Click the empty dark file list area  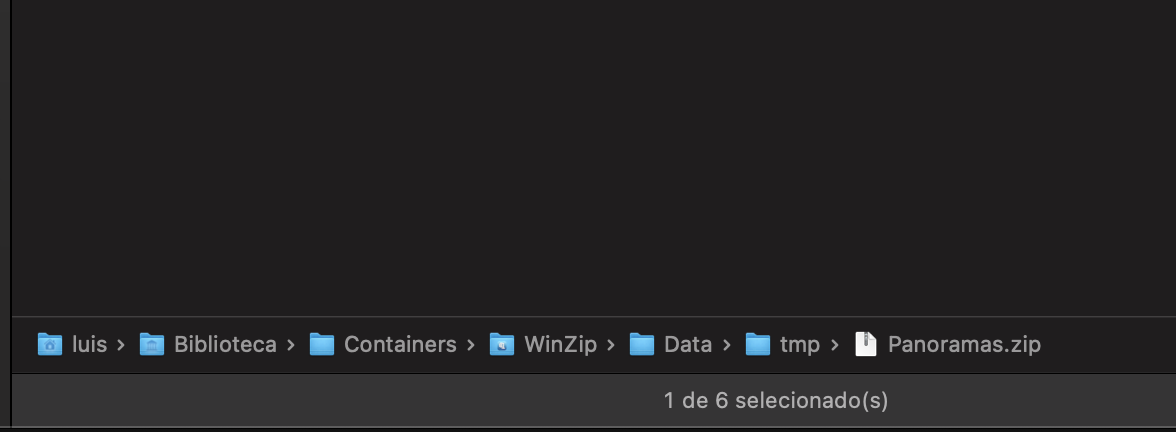point(590,150)
